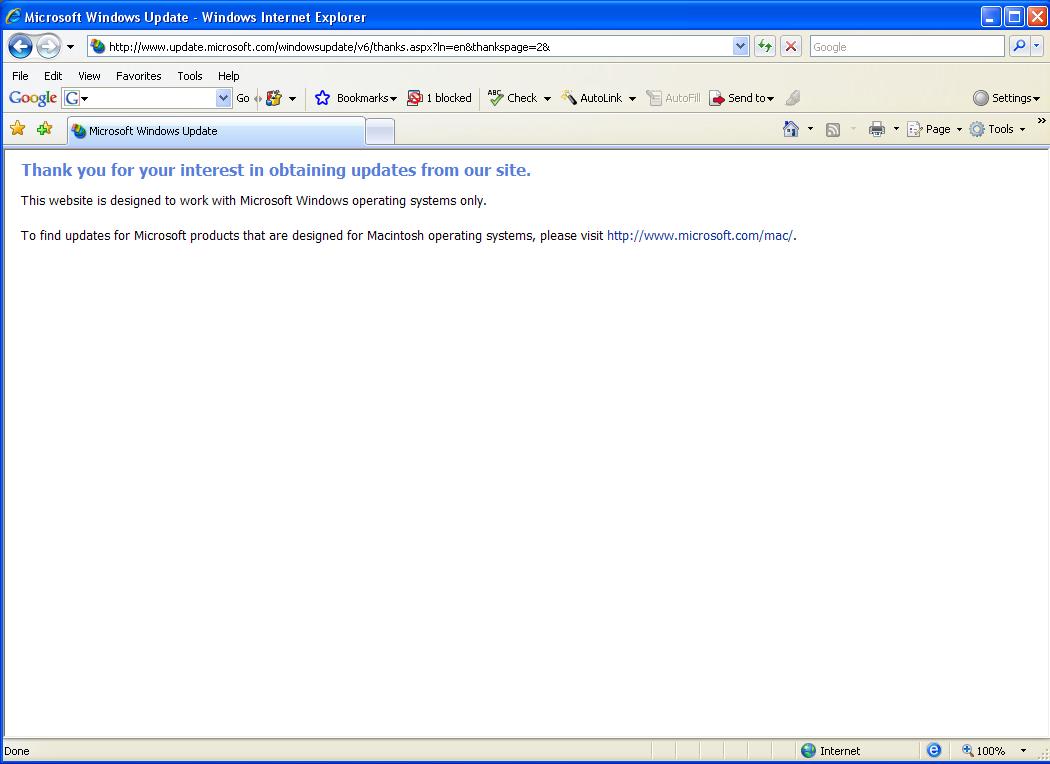Image resolution: width=1050 pixels, height=764 pixels.
Task: Click the Google Toolbar search input
Action: pyautogui.click(x=147, y=98)
